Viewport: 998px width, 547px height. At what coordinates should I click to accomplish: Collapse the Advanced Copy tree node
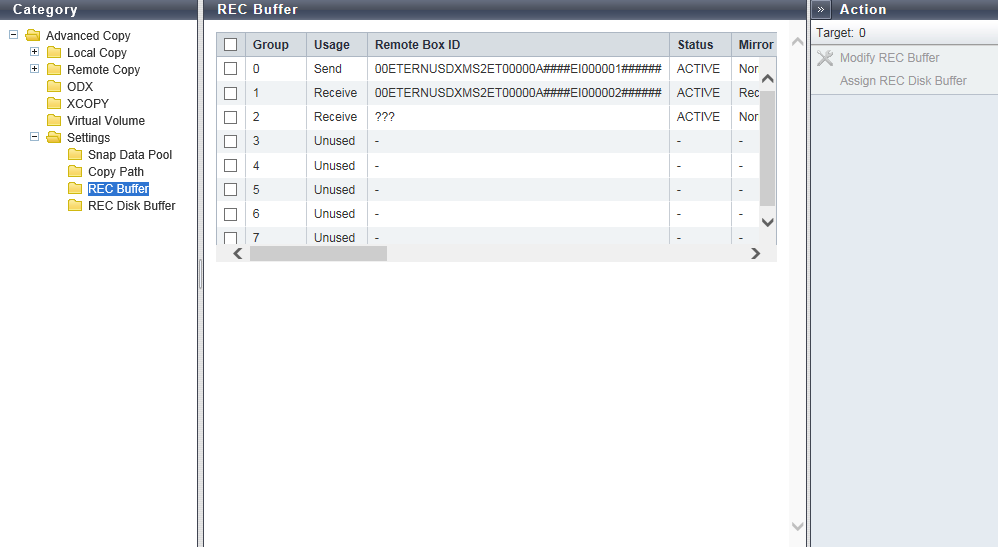click(x=13, y=36)
